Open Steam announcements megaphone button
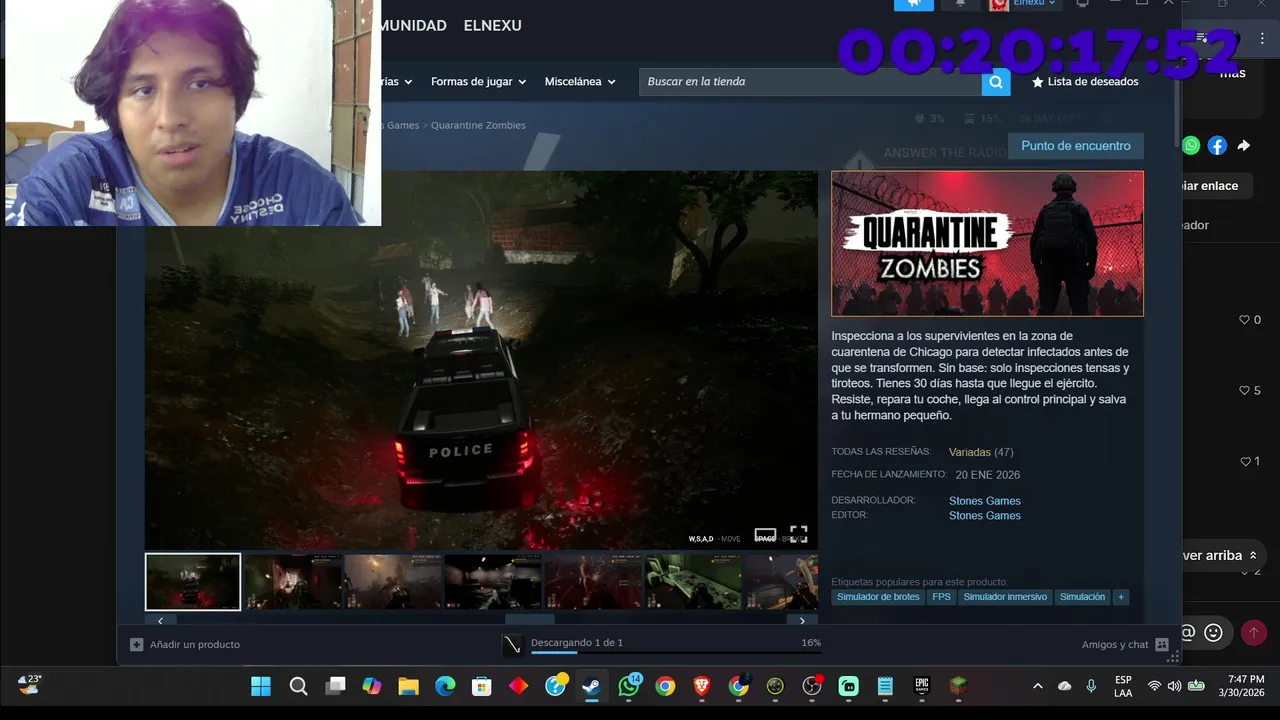 pyautogui.click(x=913, y=4)
